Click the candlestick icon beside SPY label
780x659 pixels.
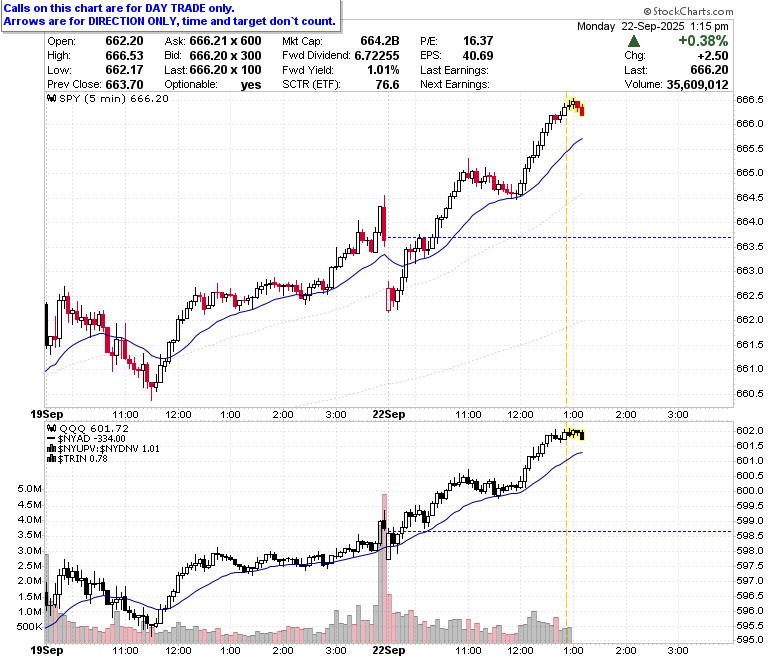click(52, 98)
